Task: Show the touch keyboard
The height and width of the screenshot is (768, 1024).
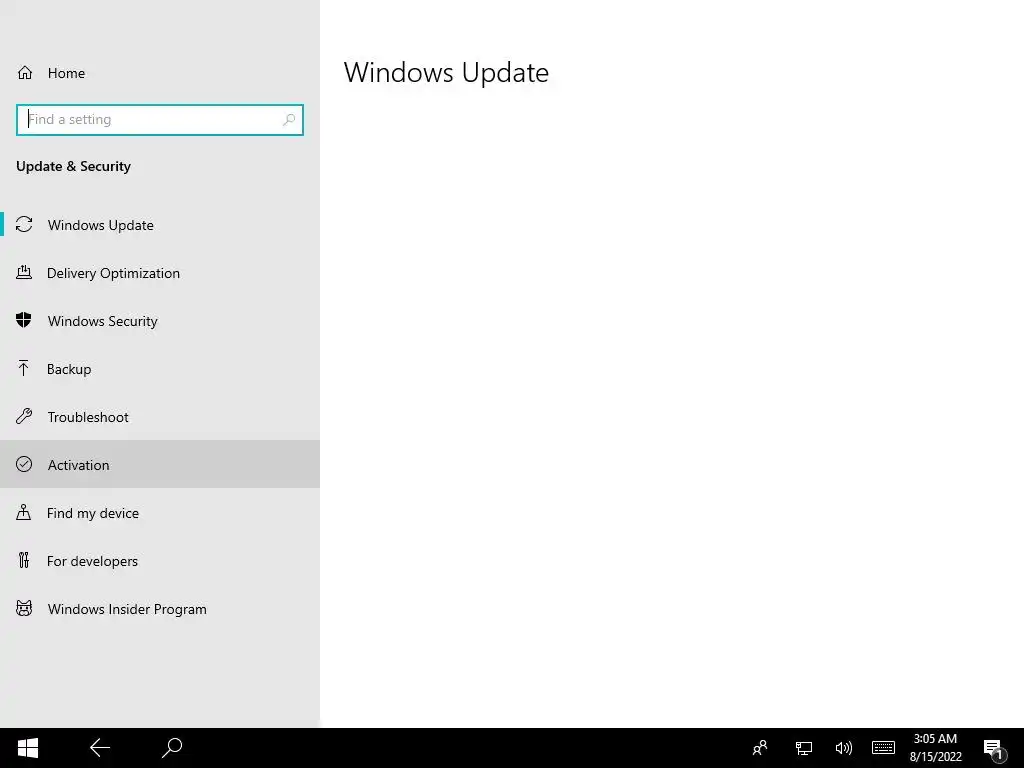Action: 883,748
